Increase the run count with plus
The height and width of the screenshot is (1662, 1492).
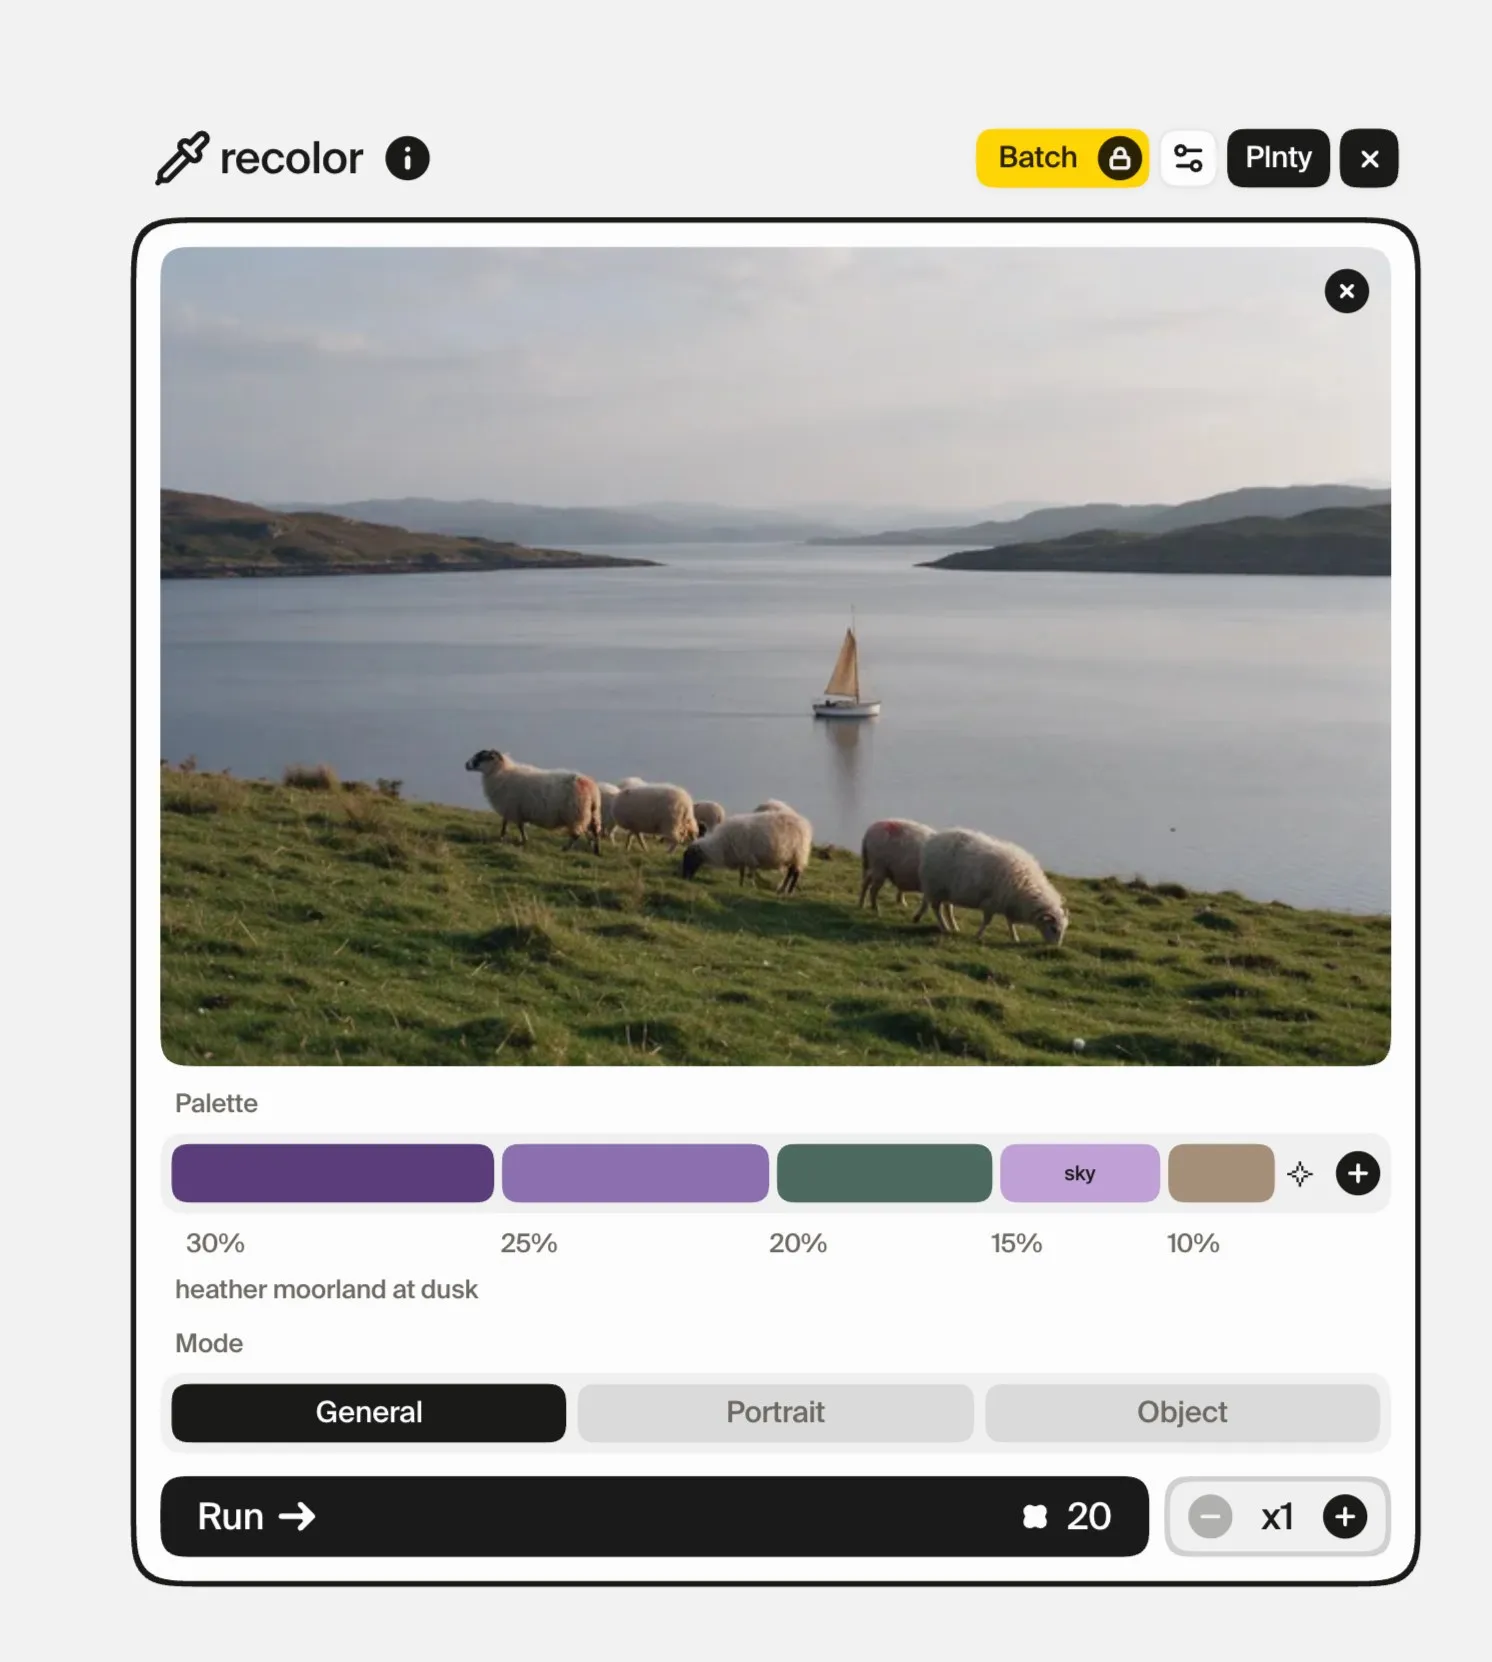(1345, 1516)
